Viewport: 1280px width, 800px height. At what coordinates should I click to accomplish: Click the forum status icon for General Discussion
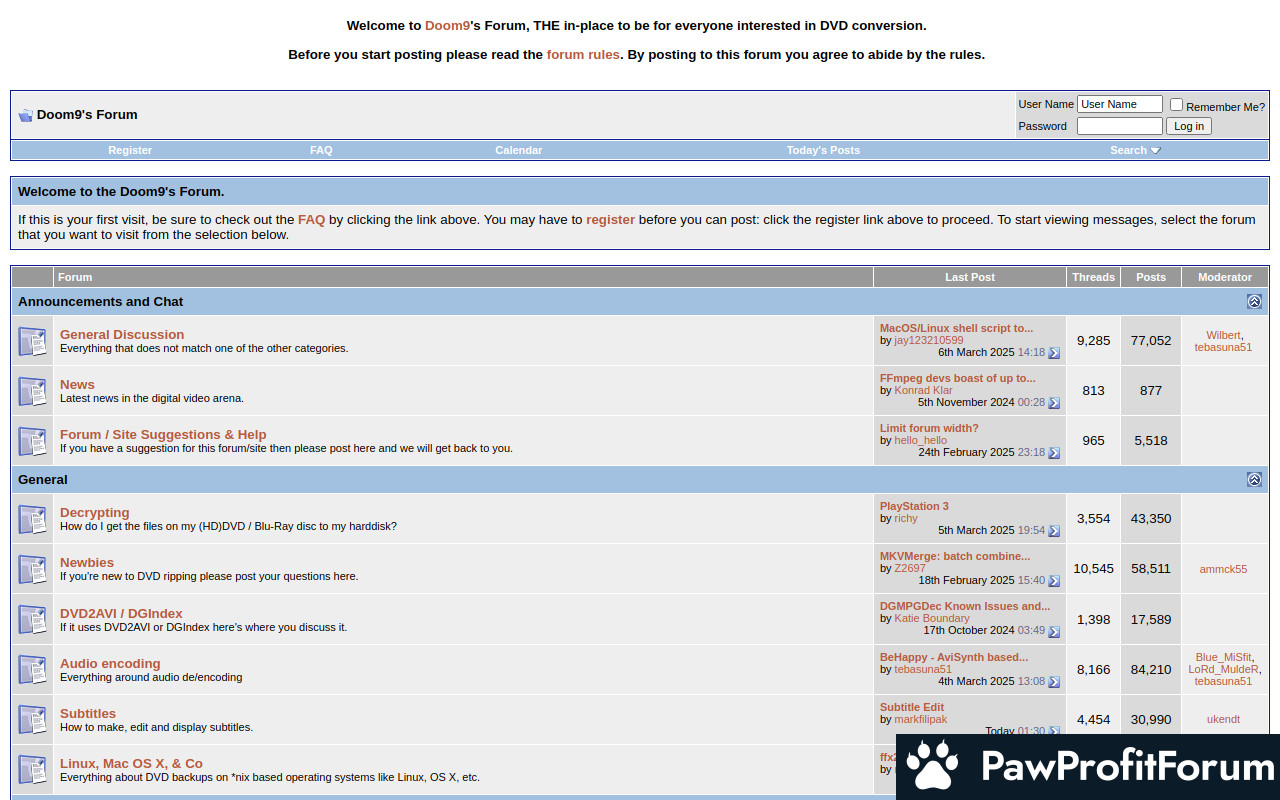coord(33,342)
